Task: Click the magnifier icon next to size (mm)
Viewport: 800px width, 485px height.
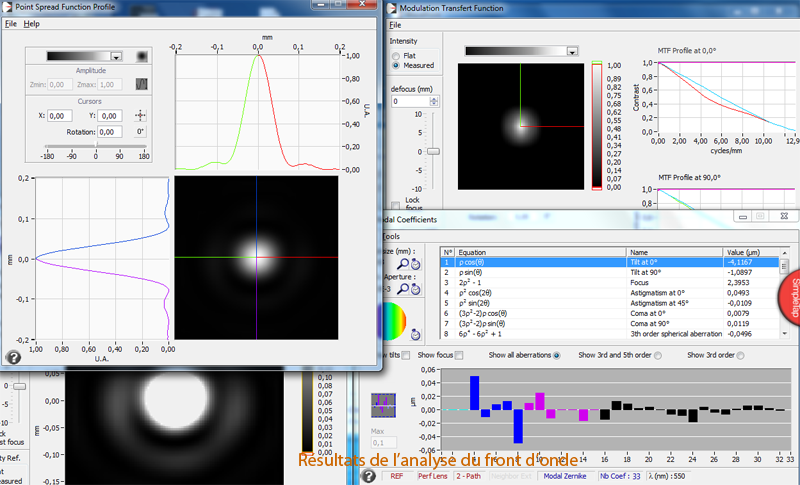Action: 403,264
